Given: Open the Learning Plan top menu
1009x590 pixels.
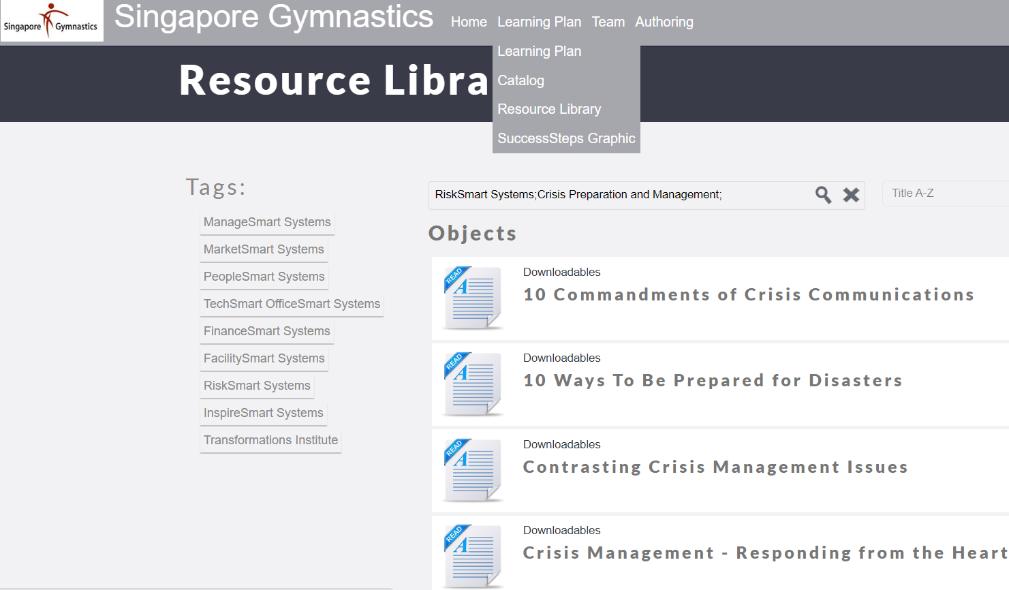Looking at the screenshot, I should (539, 22).
